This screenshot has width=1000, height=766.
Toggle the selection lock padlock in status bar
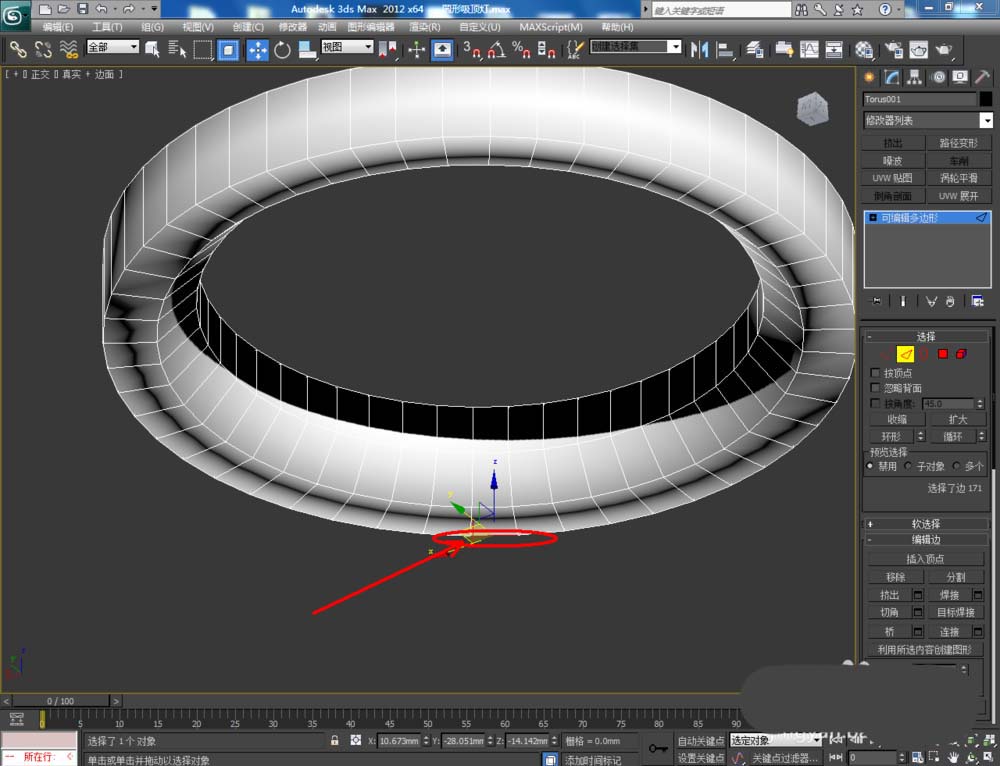click(334, 740)
